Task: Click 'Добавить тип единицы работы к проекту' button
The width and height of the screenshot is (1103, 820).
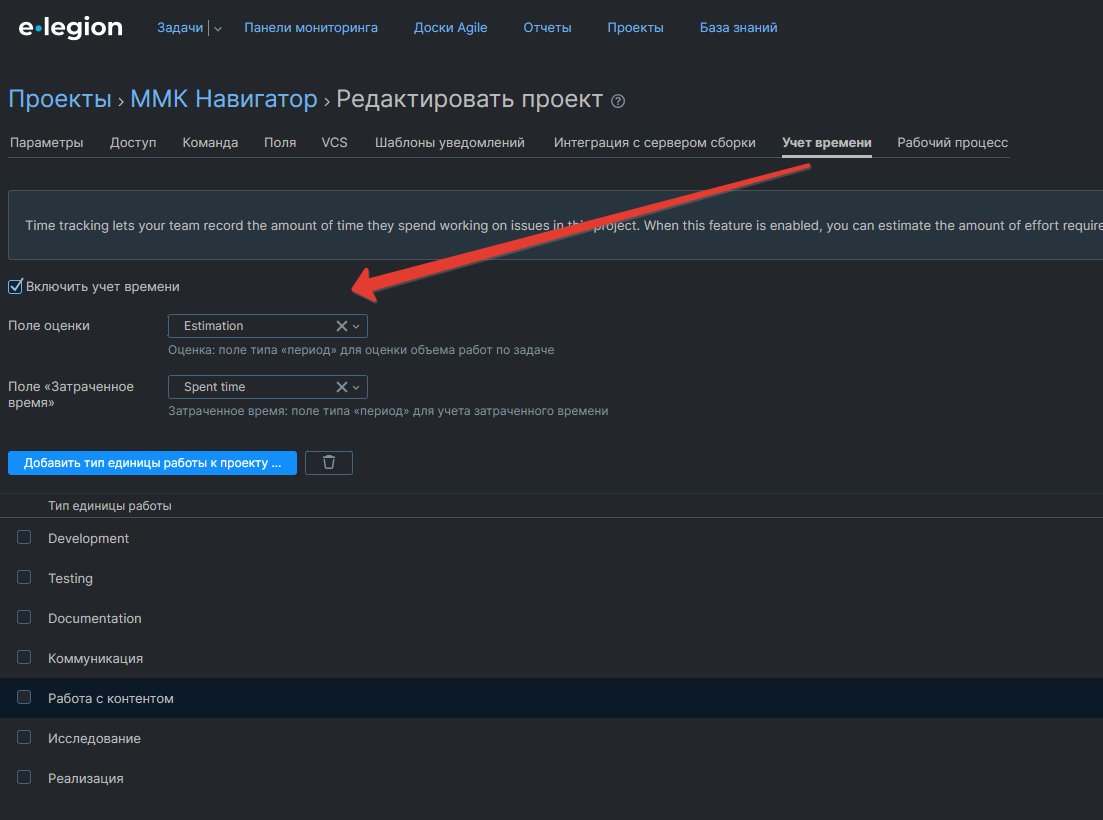Action: tap(152, 463)
